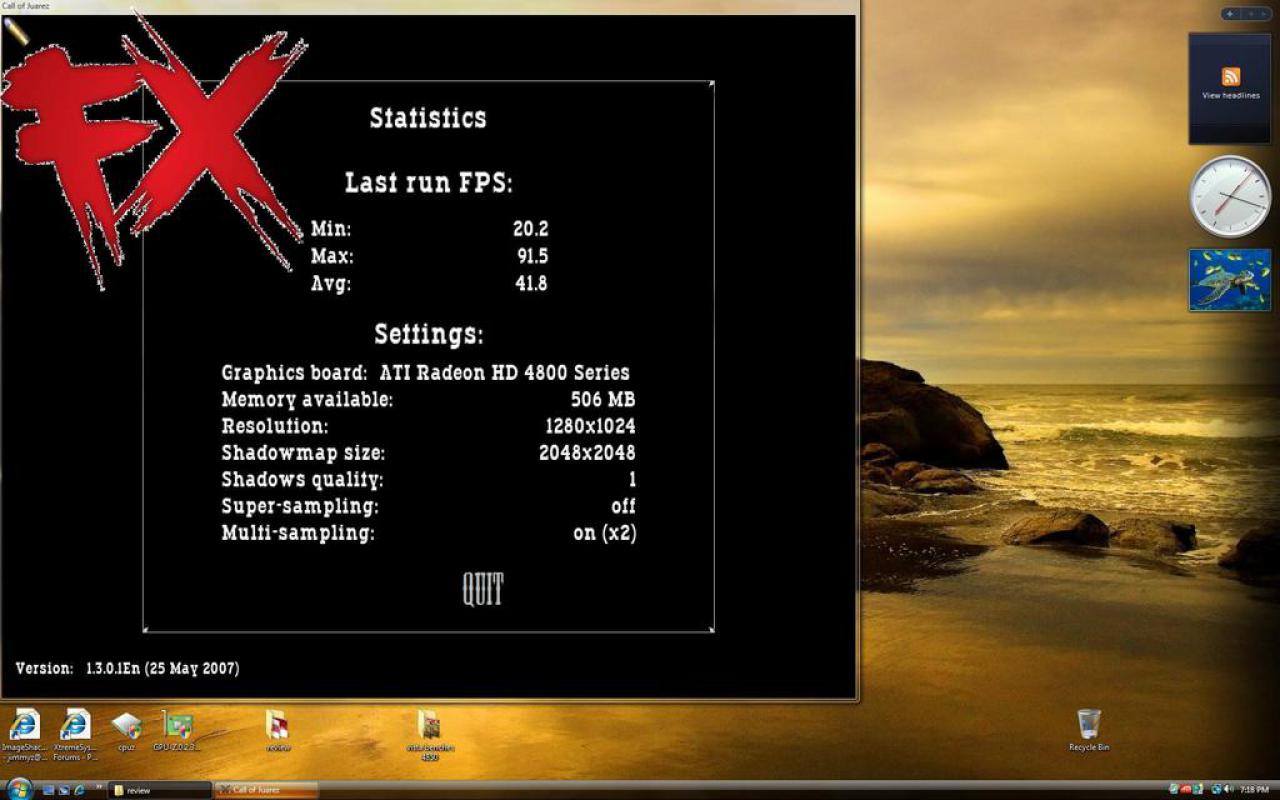Click the taskbar clock showing 7:18 PM

point(1254,789)
